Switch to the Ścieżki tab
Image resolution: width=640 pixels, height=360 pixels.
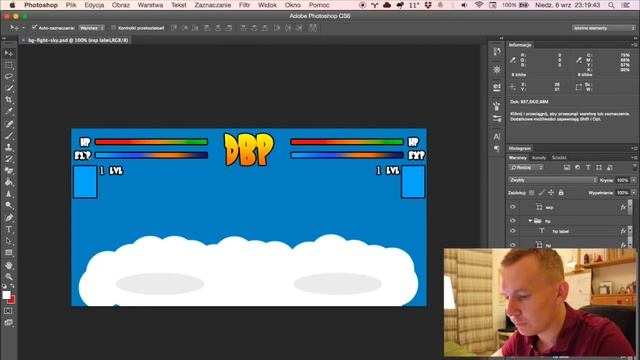(559, 158)
